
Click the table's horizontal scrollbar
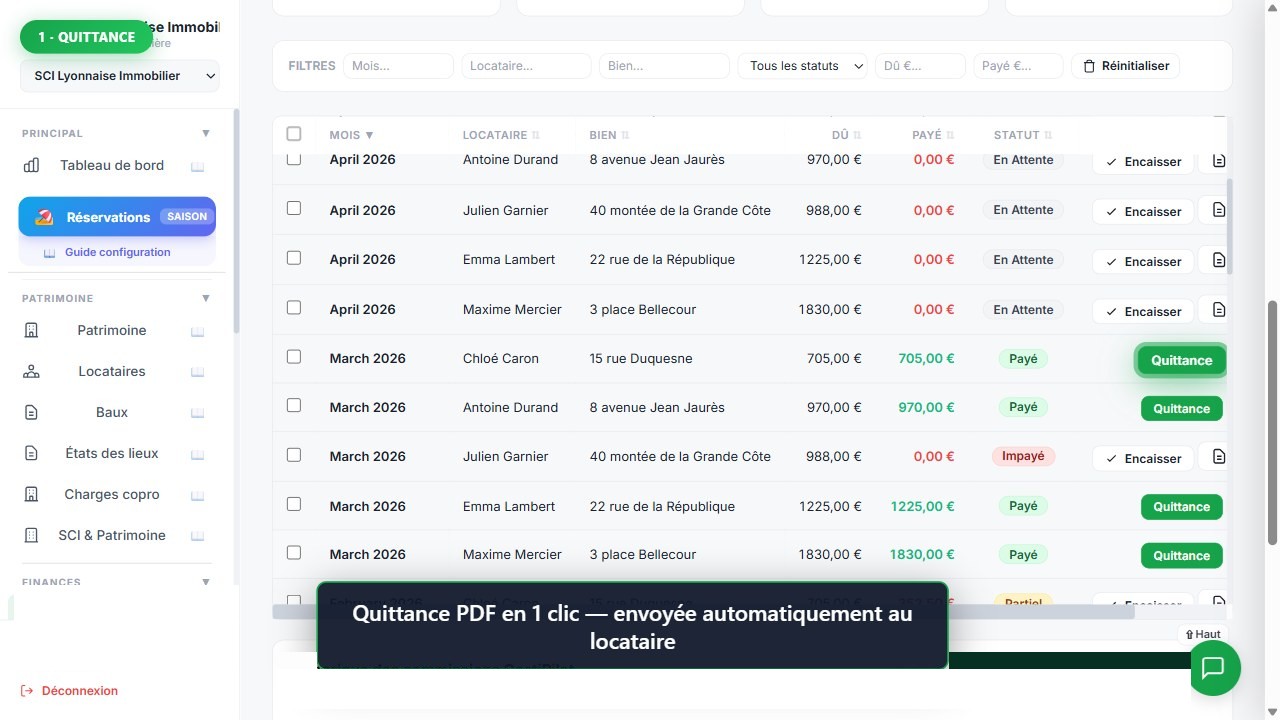tap(703, 612)
